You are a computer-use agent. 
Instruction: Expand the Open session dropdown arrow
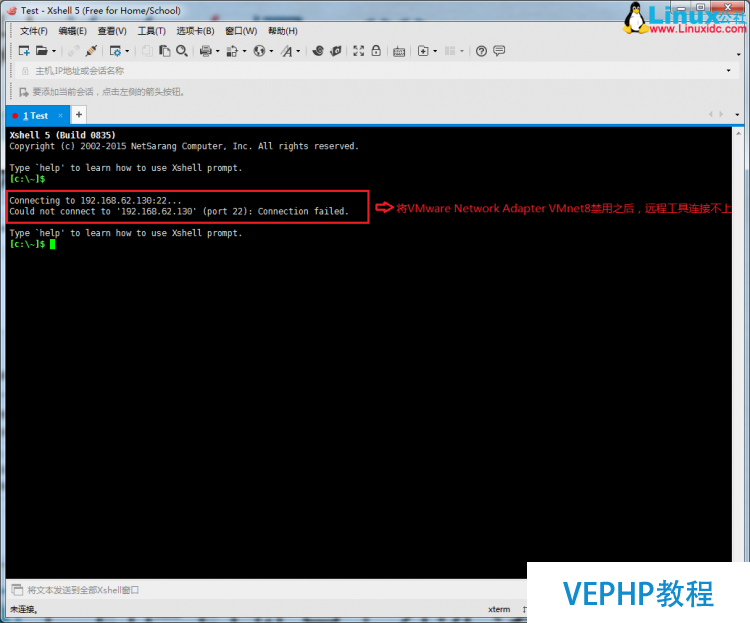[54, 51]
